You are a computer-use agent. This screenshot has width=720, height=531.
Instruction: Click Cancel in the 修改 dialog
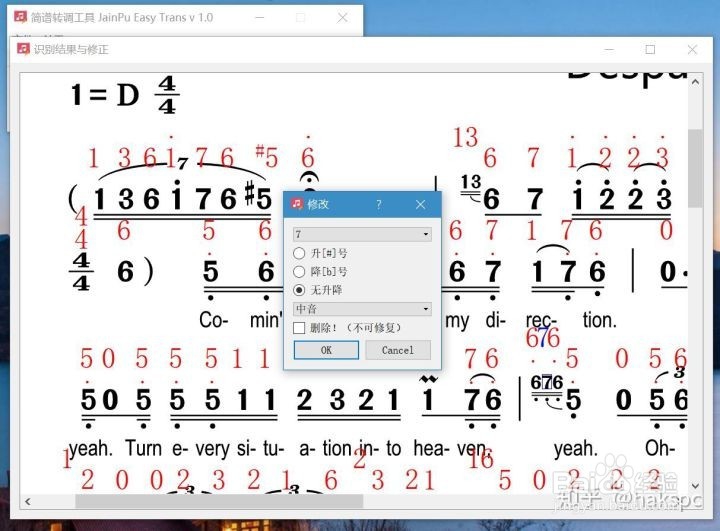click(x=398, y=350)
